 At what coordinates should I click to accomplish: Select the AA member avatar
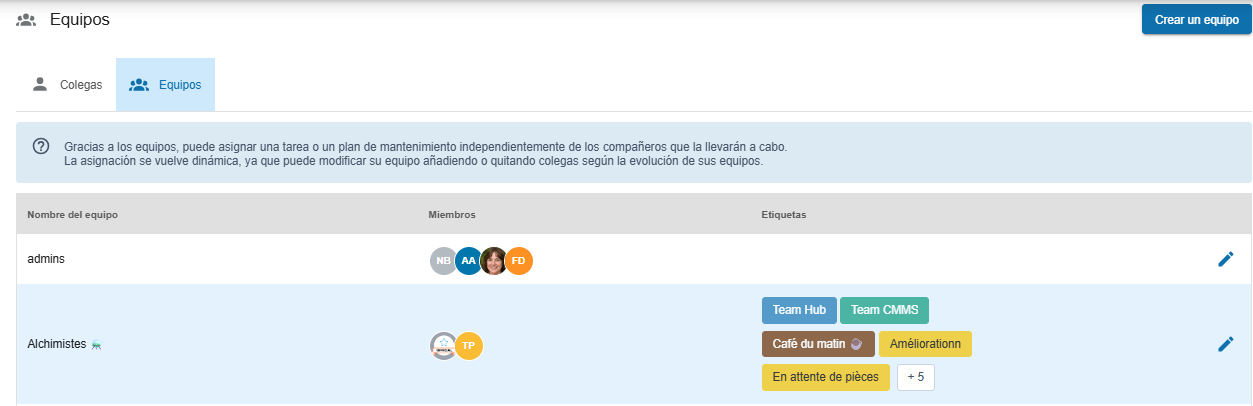468,261
